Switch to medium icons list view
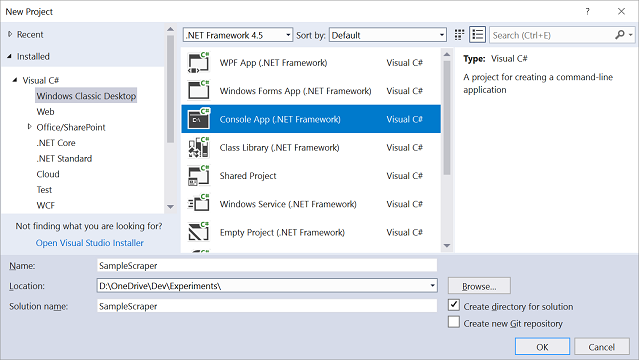Viewport: 639px width, 360px height. 477,35
